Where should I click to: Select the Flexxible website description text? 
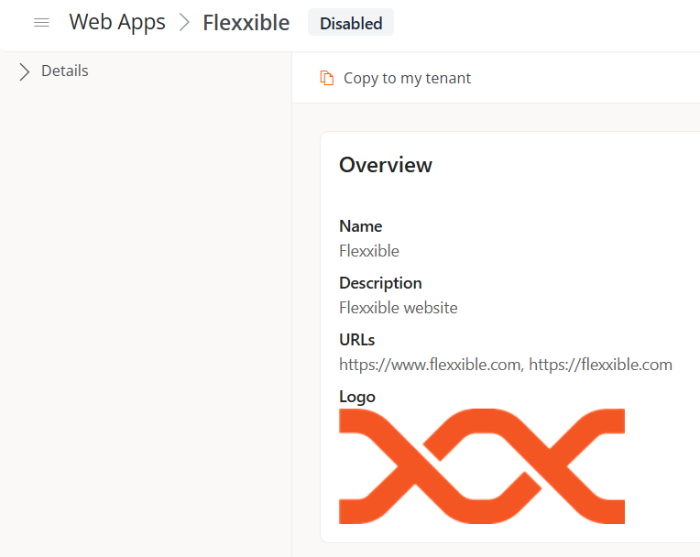[x=398, y=308]
